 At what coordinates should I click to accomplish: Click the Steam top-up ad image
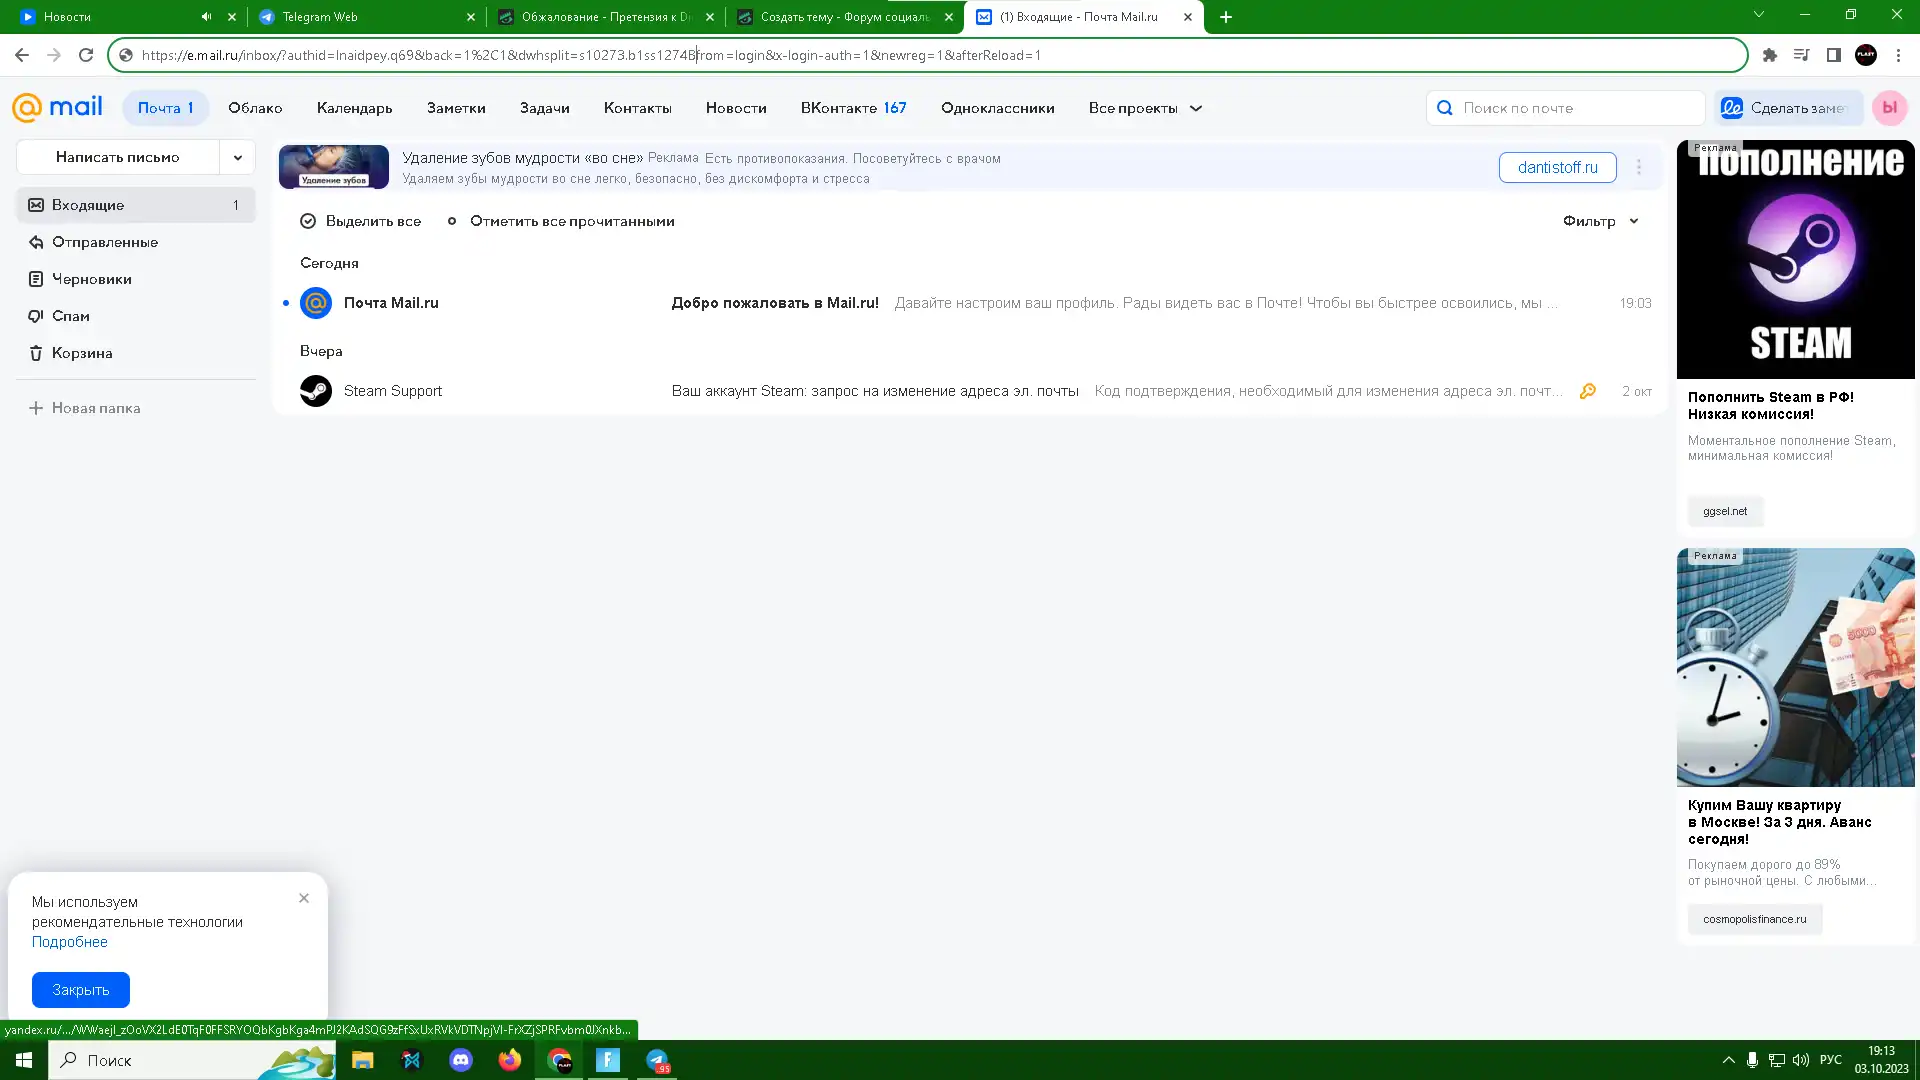click(1795, 259)
